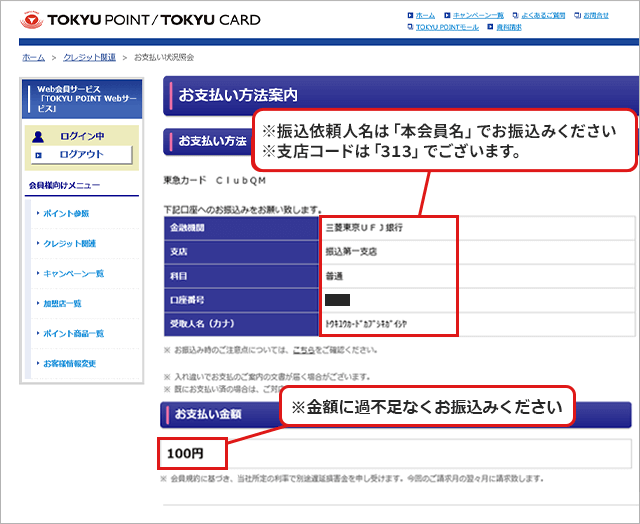Screen dimensions: 640x524
Task: Select the 100円 payment amount
Action: 185,453
